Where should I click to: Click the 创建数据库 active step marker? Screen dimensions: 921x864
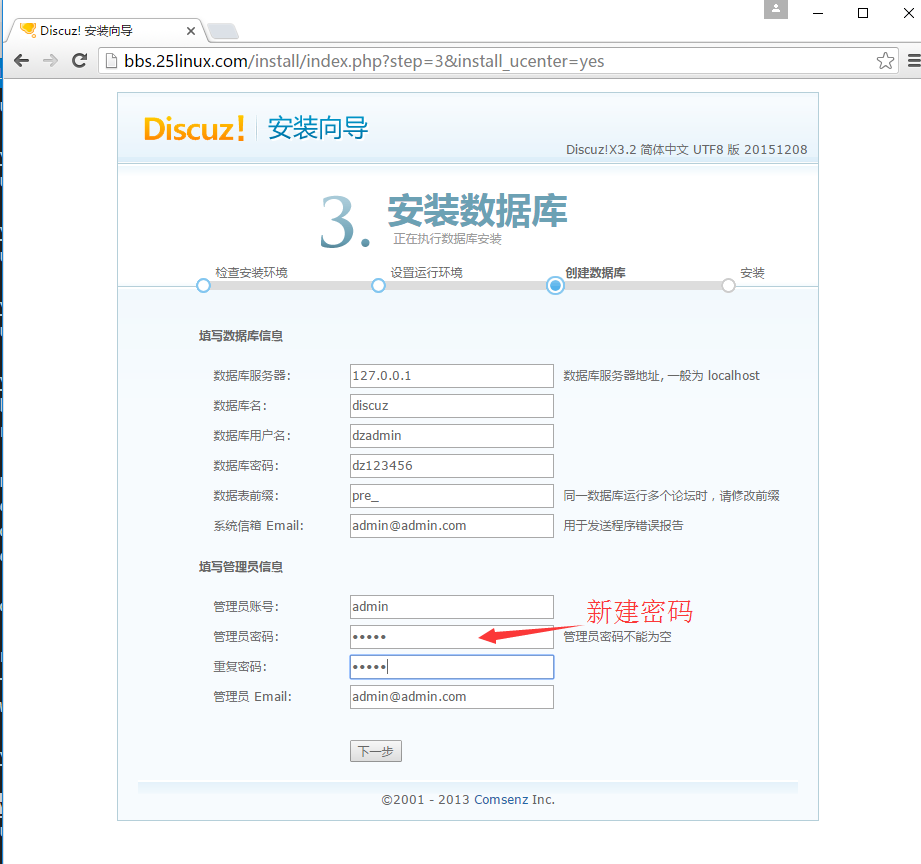click(x=555, y=286)
